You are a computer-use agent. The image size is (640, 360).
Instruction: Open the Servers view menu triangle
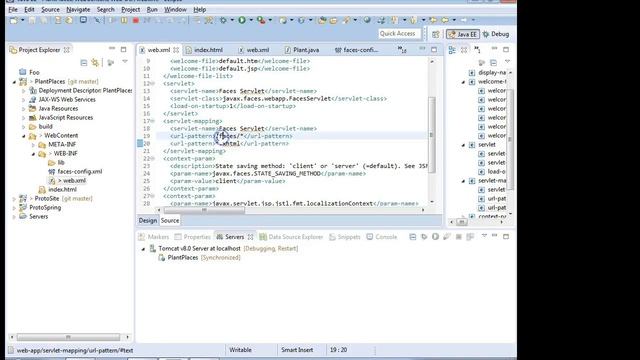[484, 236]
